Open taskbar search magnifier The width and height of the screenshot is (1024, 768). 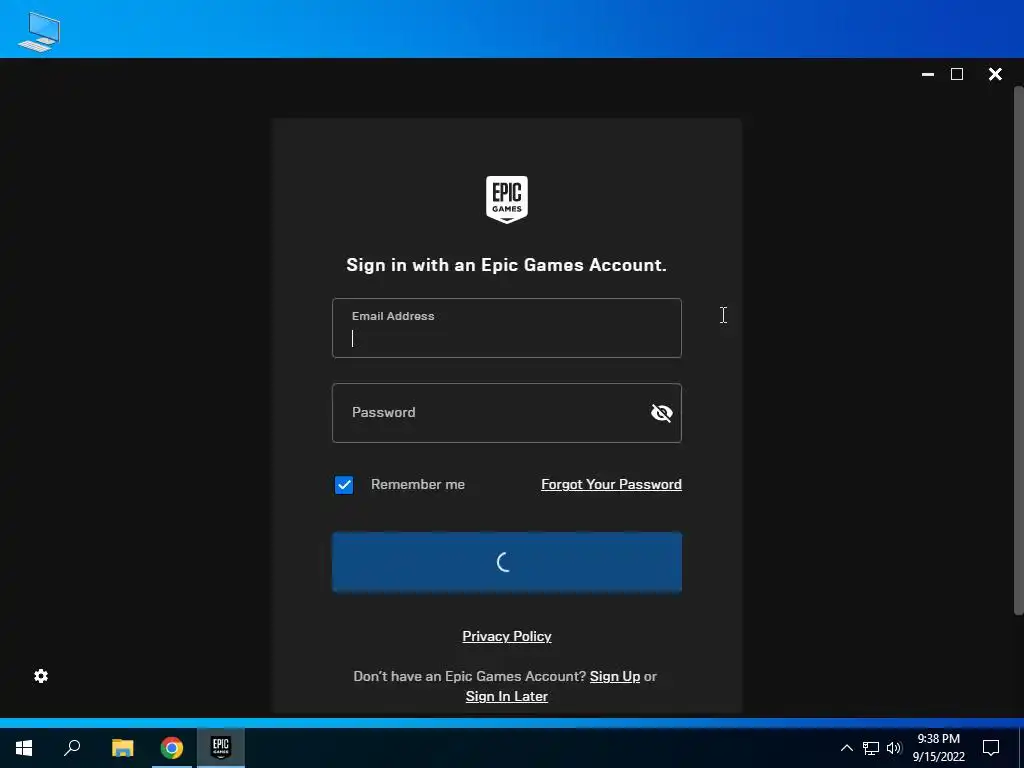72,748
